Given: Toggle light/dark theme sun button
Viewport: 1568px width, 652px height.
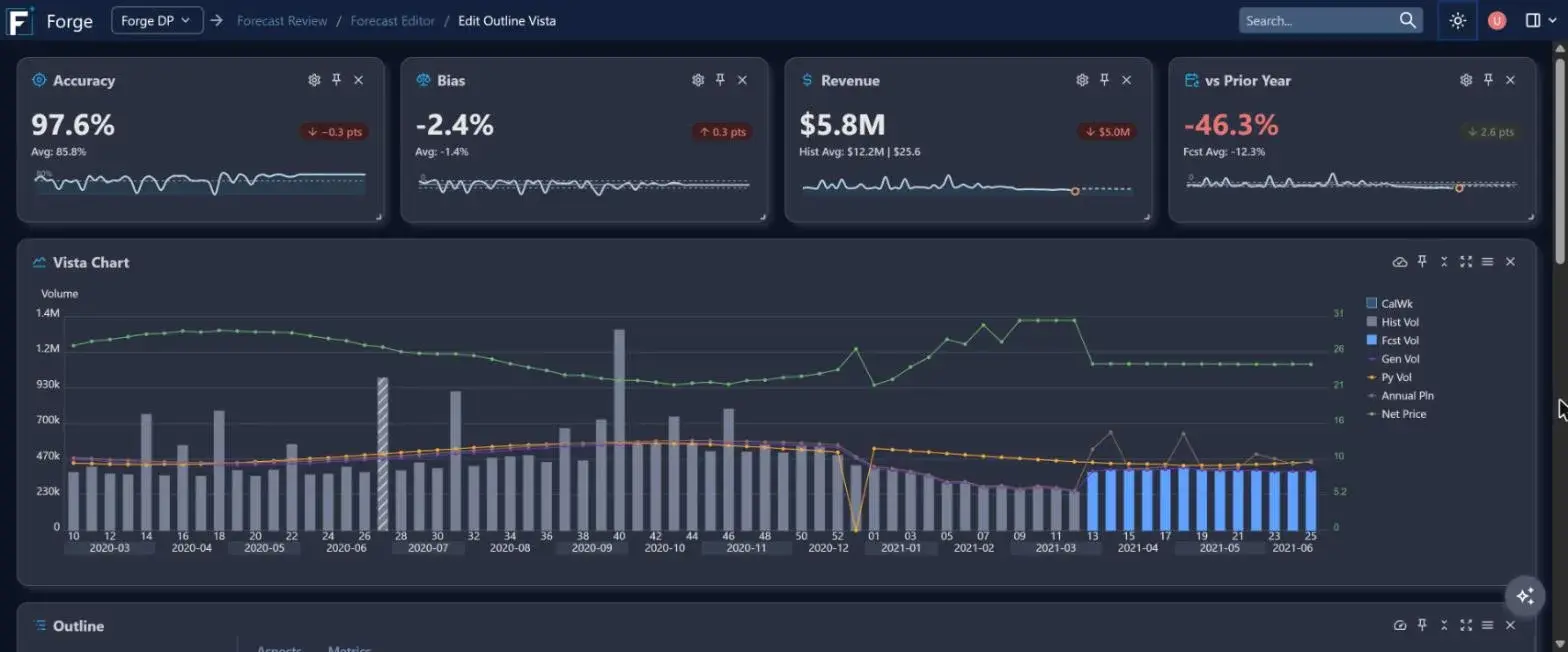Looking at the screenshot, I should pos(1457,20).
